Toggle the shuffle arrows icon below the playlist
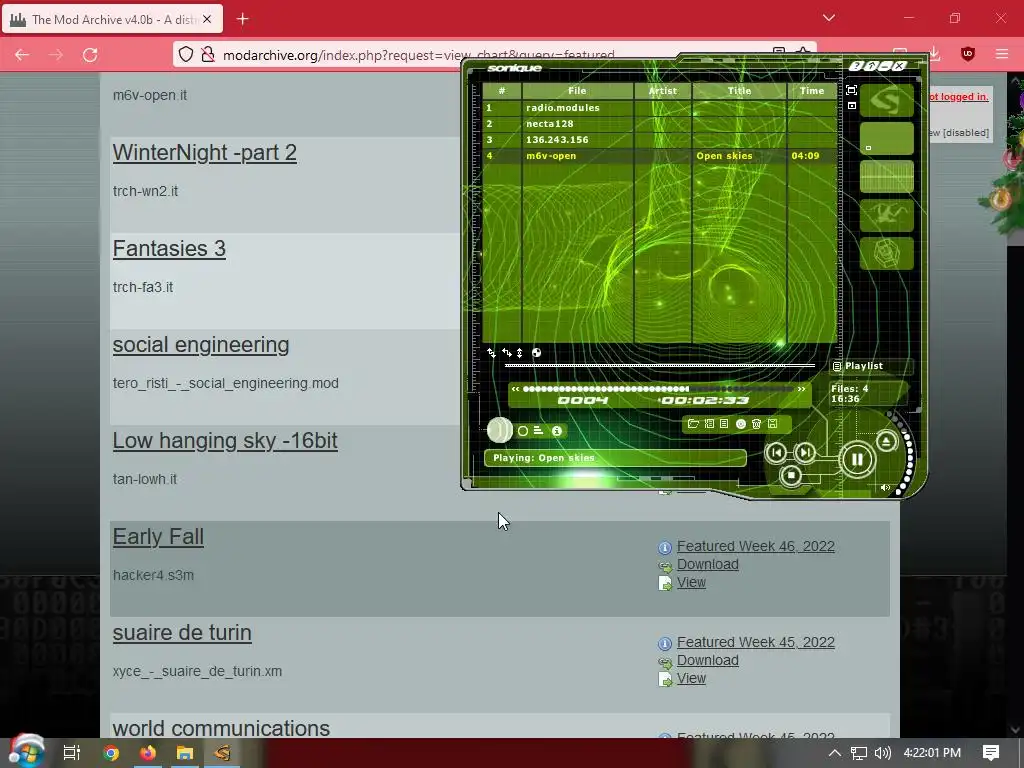The image size is (1024, 768). [491, 353]
